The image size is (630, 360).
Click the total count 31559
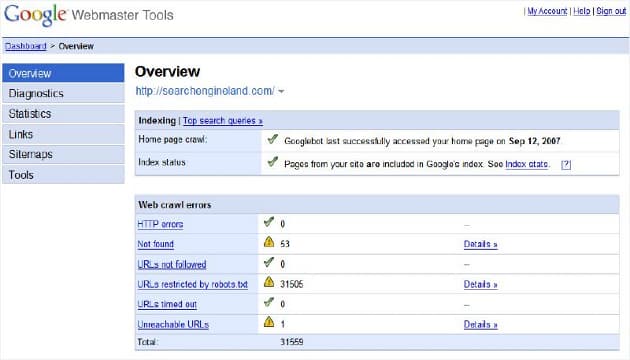pyautogui.click(x=292, y=342)
